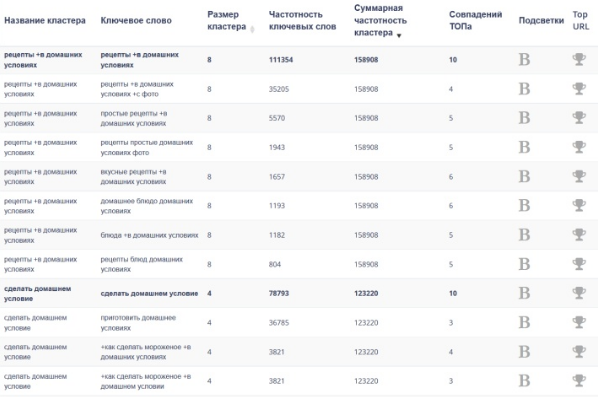
Task: Select keyword вкусные рецепты +в домашних условиях
Action: (x=133, y=177)
